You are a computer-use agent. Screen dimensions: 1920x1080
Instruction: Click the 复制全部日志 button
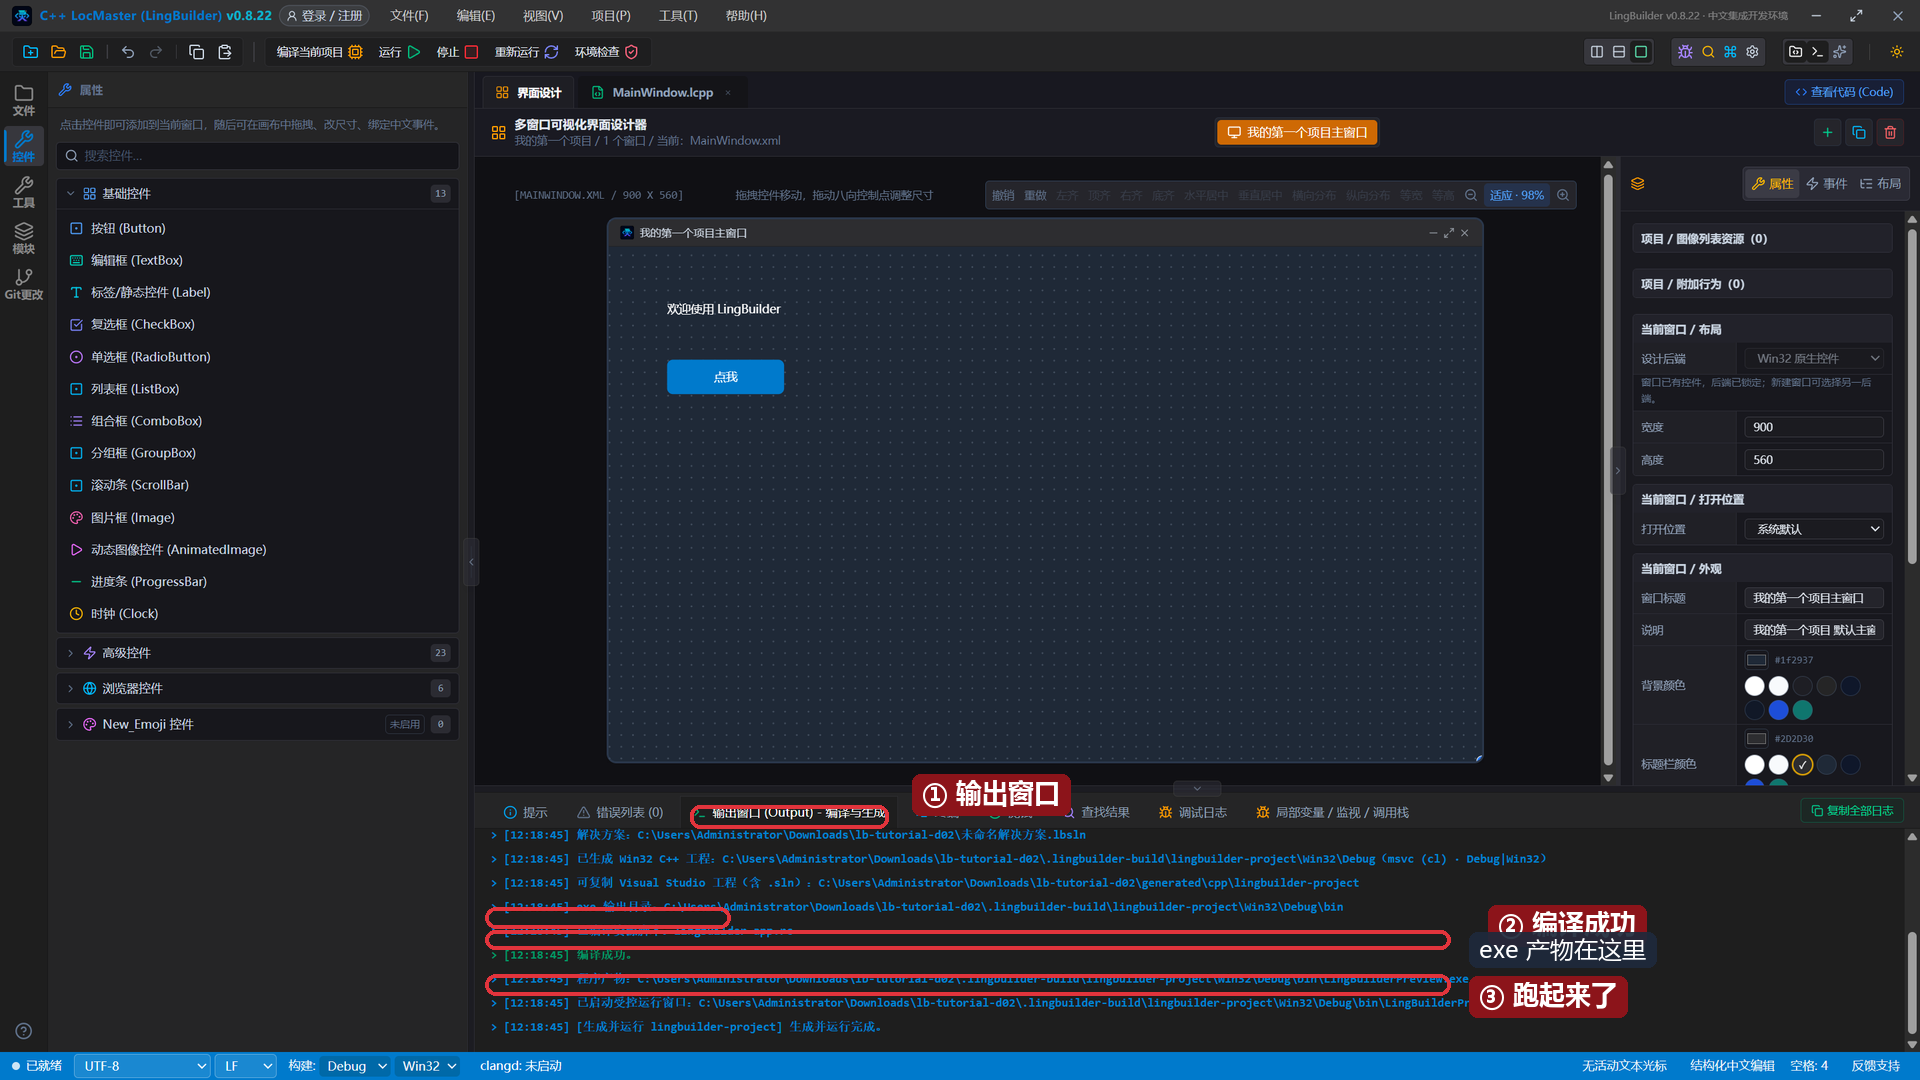pos(1852,811)
